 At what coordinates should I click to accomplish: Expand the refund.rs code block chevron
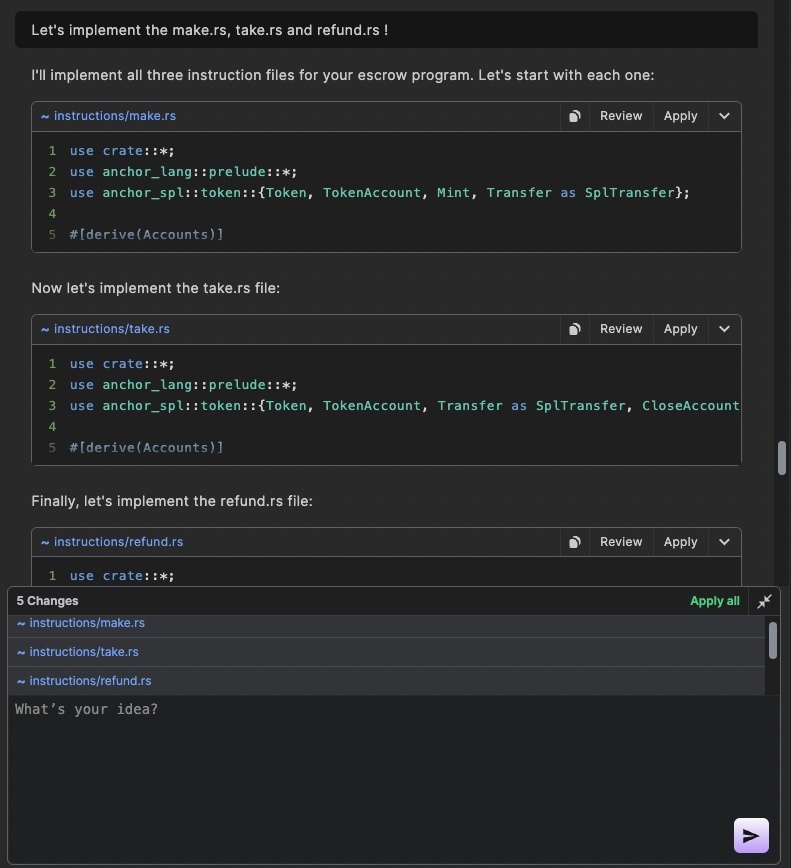(724, 542)
